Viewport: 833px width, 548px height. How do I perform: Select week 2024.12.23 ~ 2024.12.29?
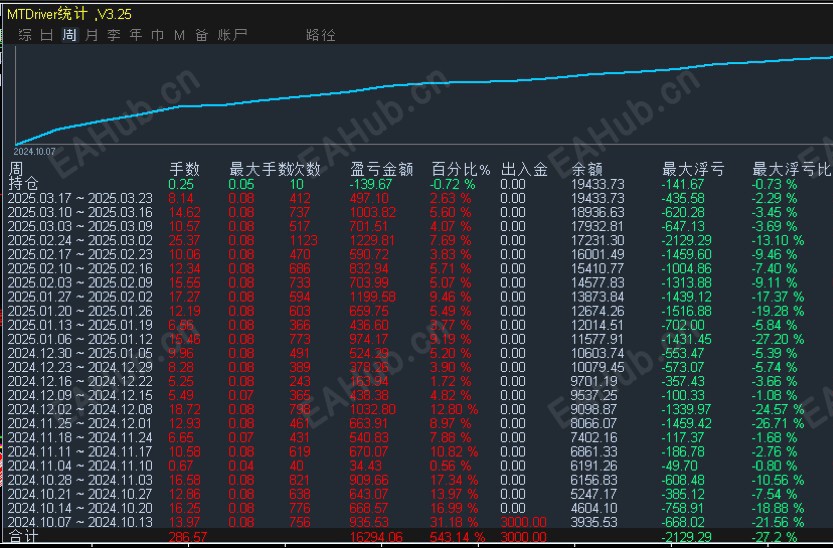tap(80, 367)
